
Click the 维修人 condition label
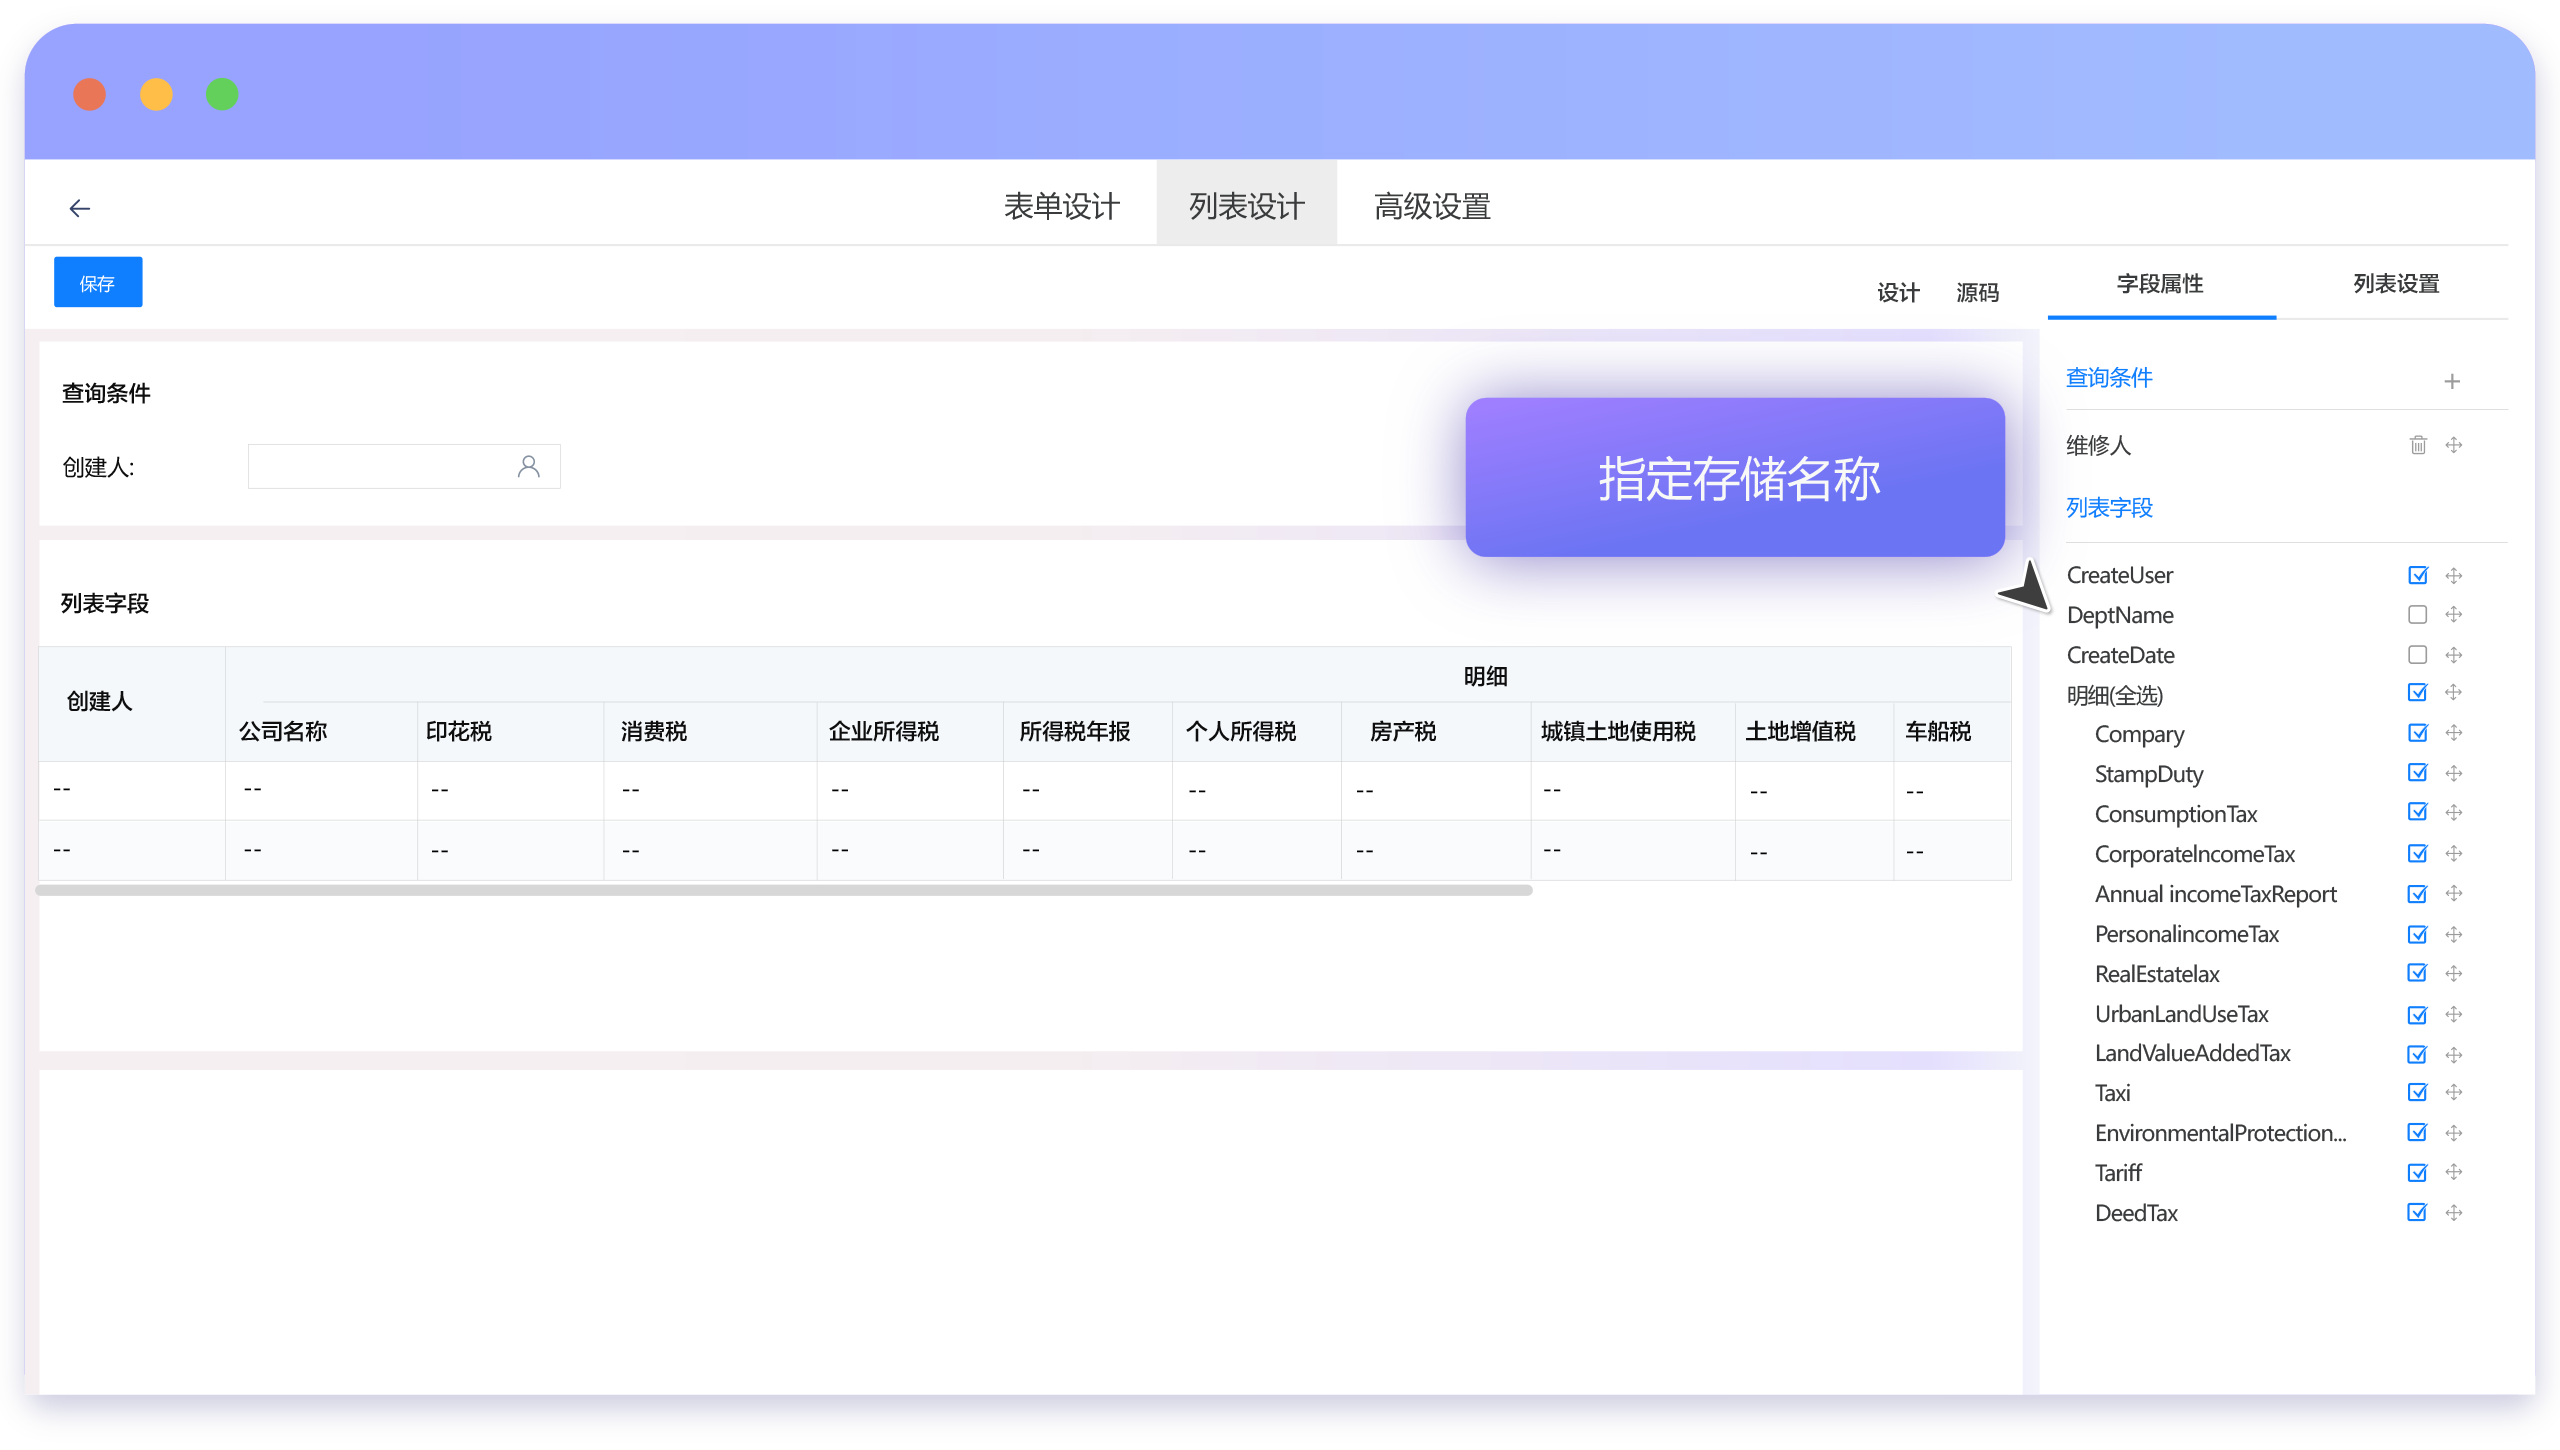pos(2098,445)
